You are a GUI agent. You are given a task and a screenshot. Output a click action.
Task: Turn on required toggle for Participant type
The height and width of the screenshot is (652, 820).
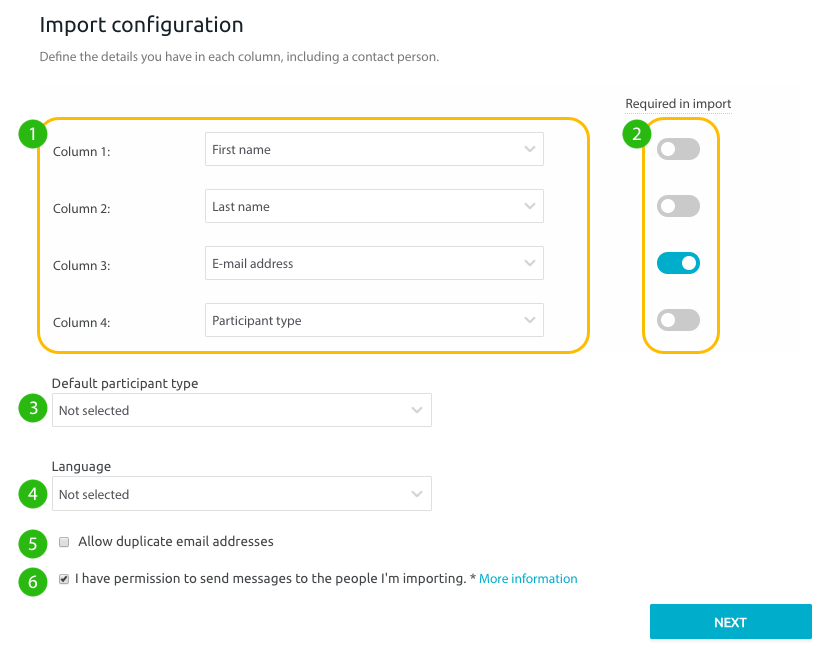pos(678,319)
